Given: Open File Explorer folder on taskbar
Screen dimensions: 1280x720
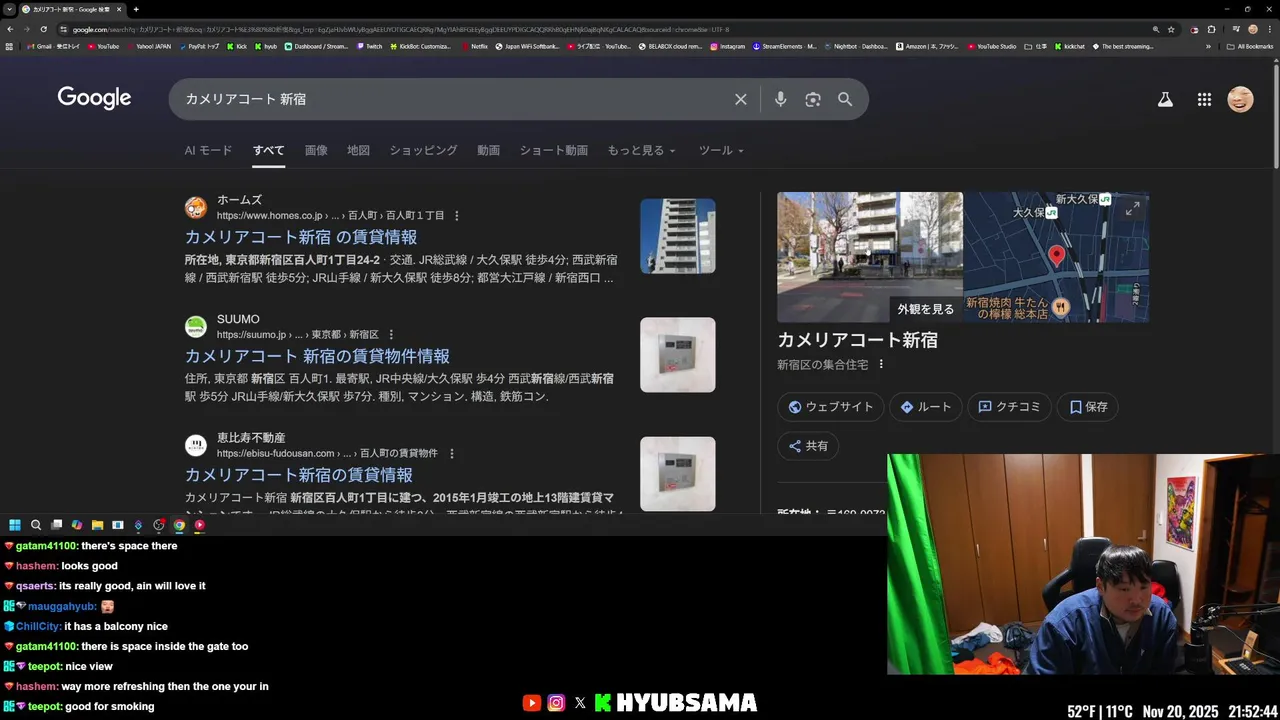Looking at the screenshot, I should pos(97,525).
